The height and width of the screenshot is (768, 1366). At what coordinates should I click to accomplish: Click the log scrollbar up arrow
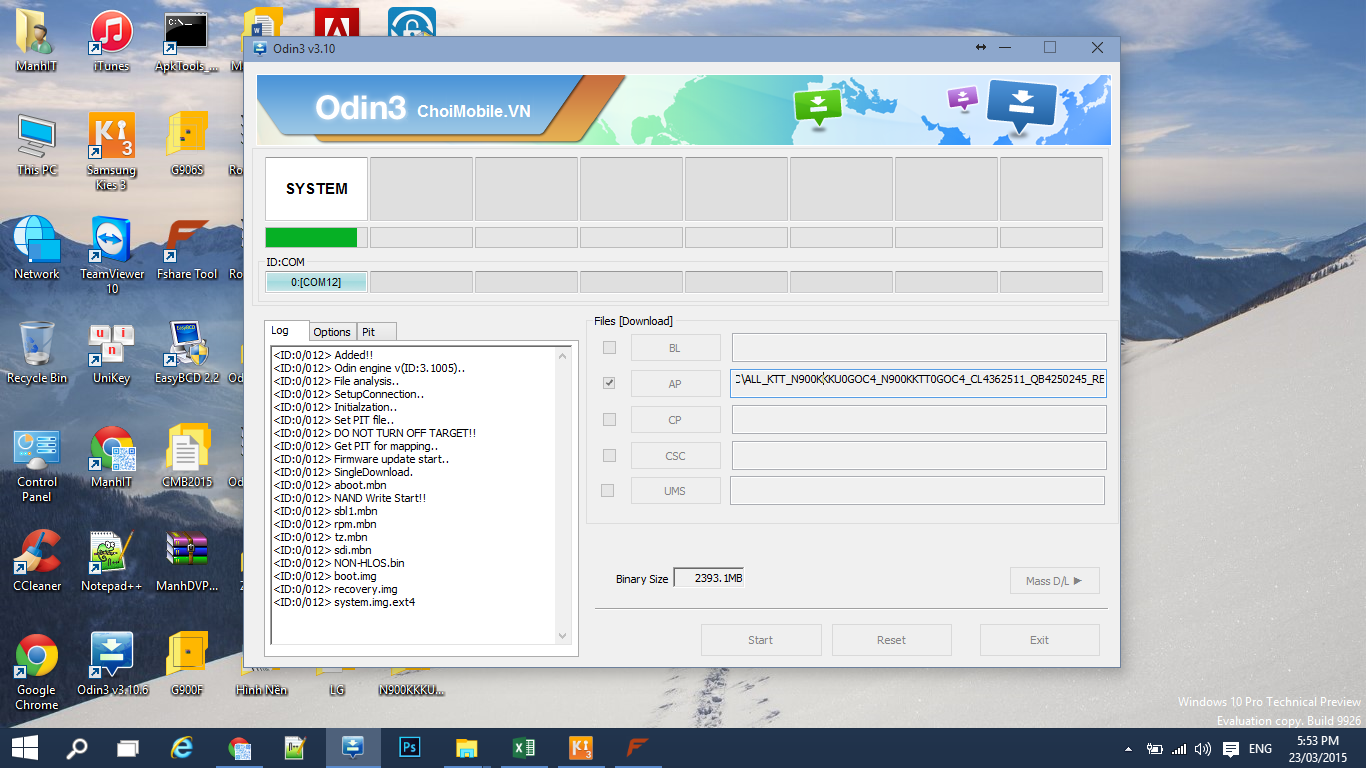point(563,355)
